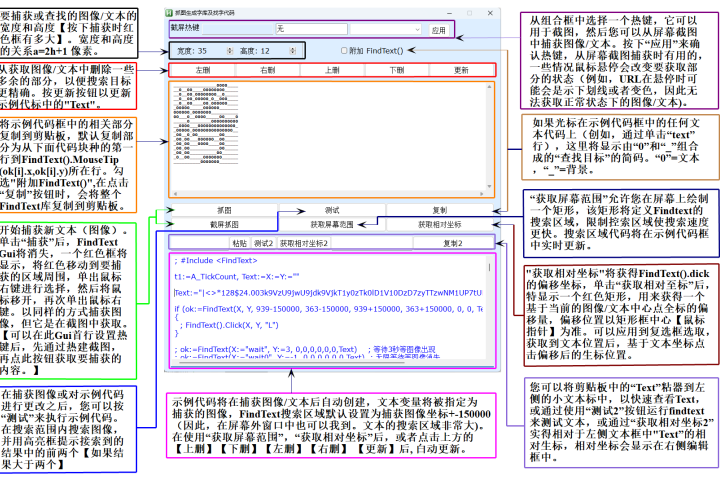Click the preview scrollbar up arrow

(x=489, y=87)
